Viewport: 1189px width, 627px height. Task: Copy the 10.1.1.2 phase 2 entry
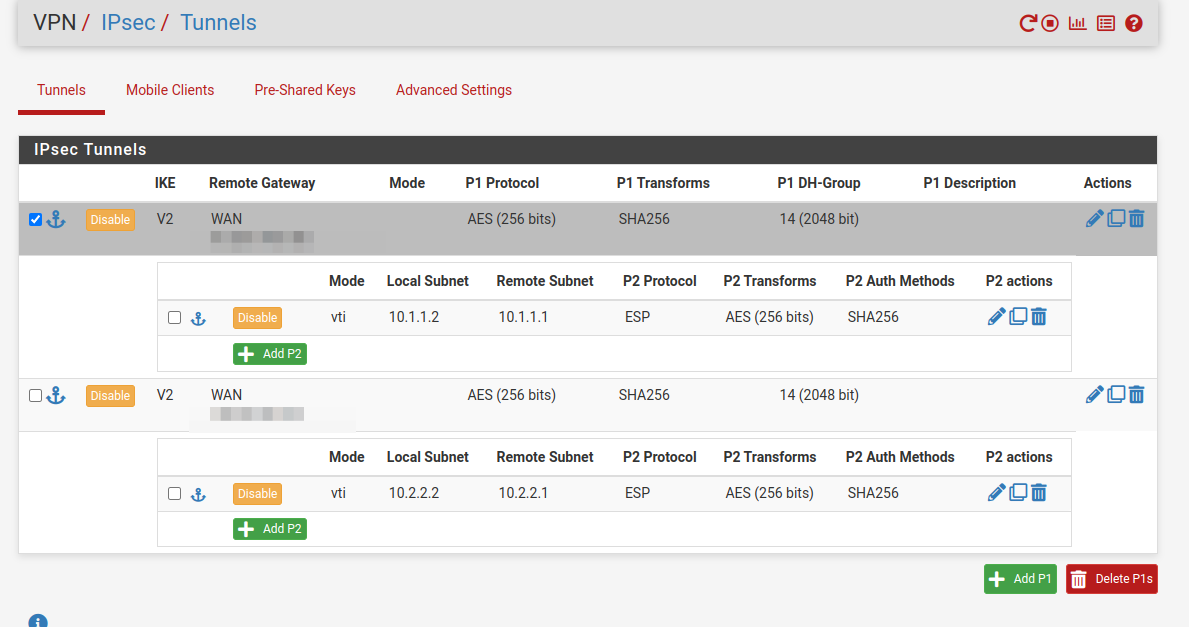(1018, 317)
